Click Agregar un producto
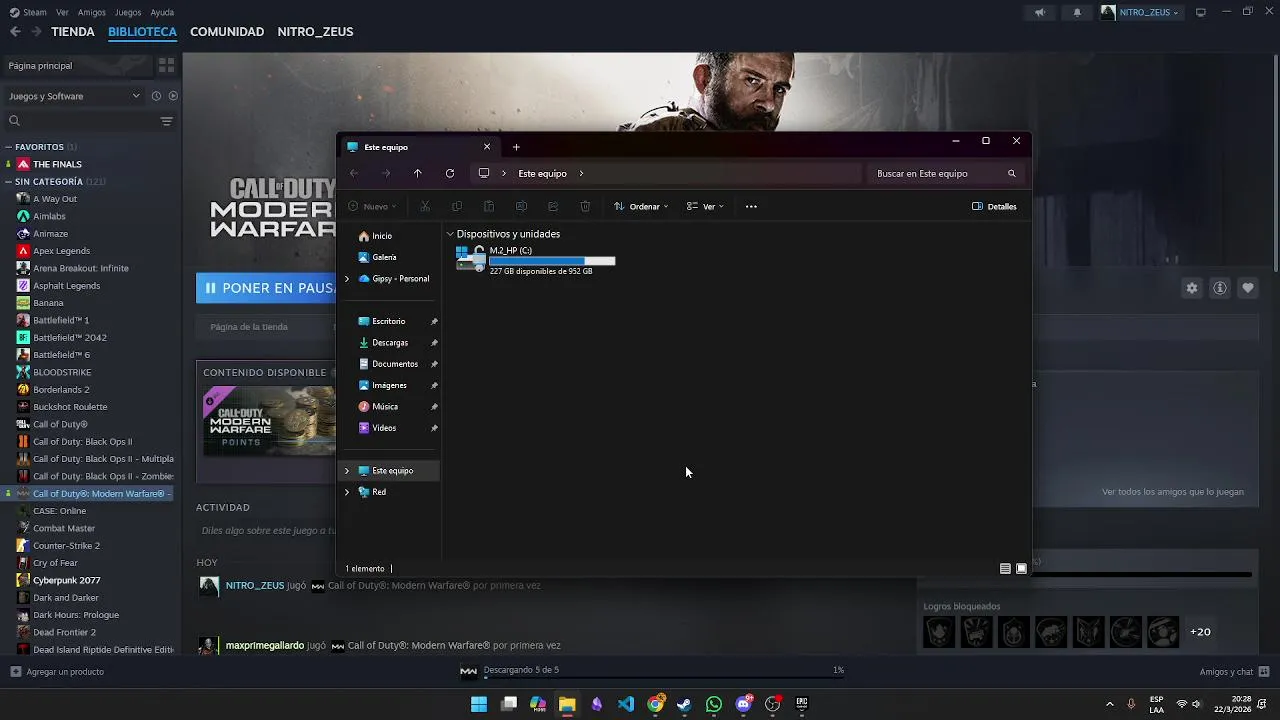1280x720 pixels. click(x=57, y=672)
